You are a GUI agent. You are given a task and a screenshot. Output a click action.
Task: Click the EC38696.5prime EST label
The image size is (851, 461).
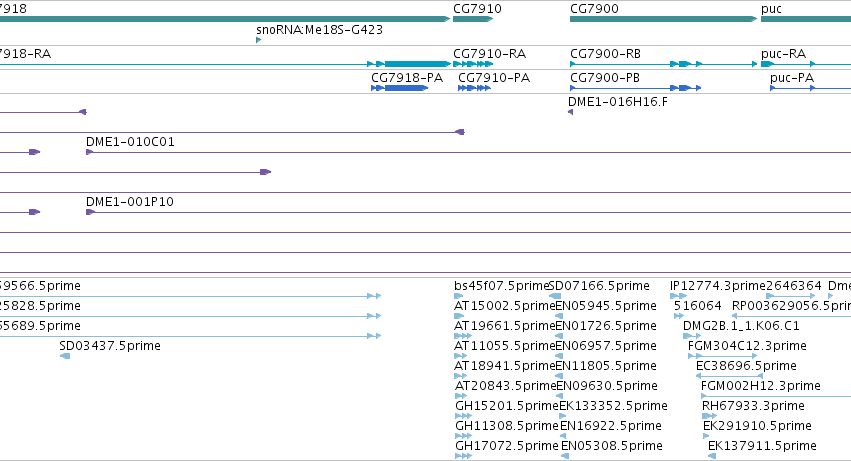pos(746,365)
